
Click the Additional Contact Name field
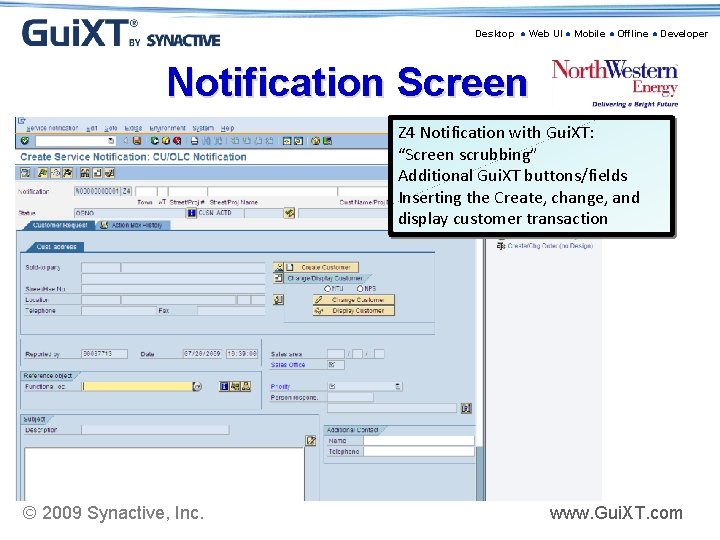pos(419,441)
